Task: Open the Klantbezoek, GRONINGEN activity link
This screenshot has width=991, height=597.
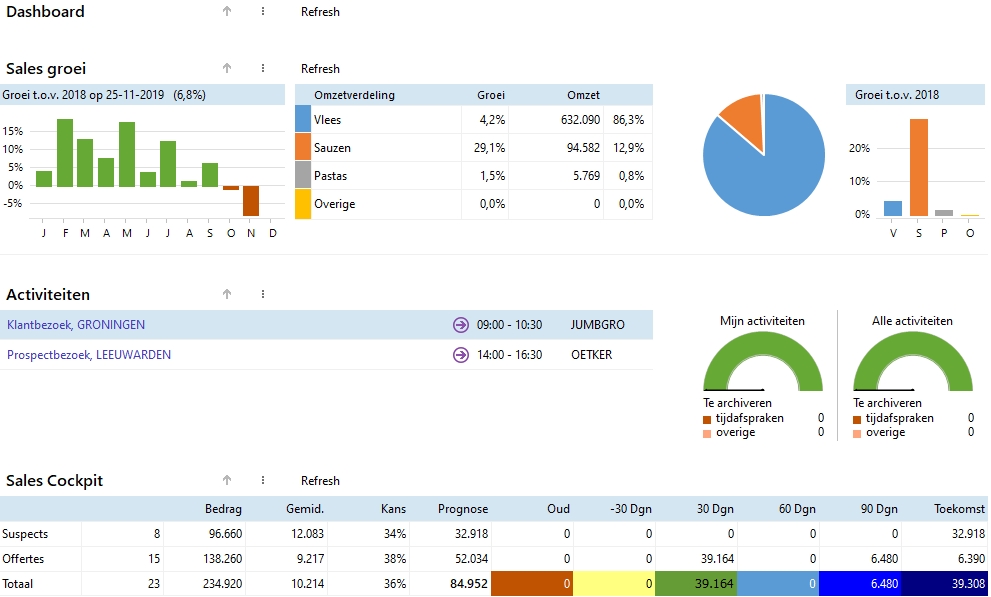Action: [x=76, y=325]
